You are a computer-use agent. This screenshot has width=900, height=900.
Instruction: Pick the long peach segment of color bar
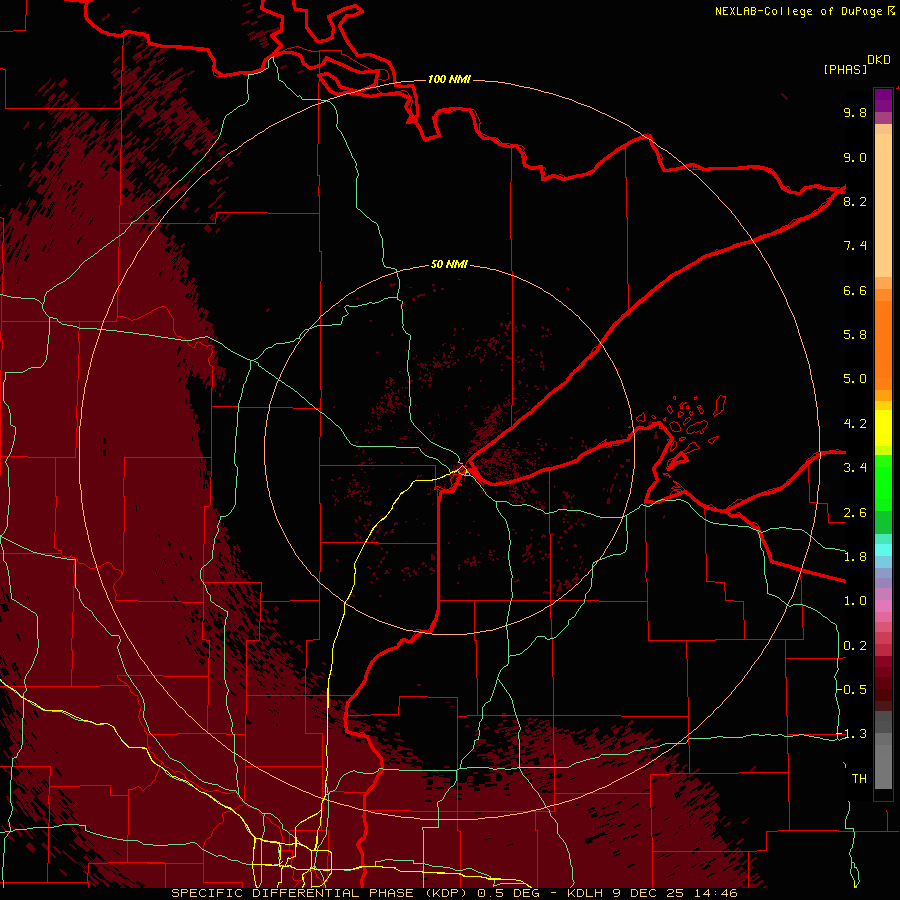(883, 205)
